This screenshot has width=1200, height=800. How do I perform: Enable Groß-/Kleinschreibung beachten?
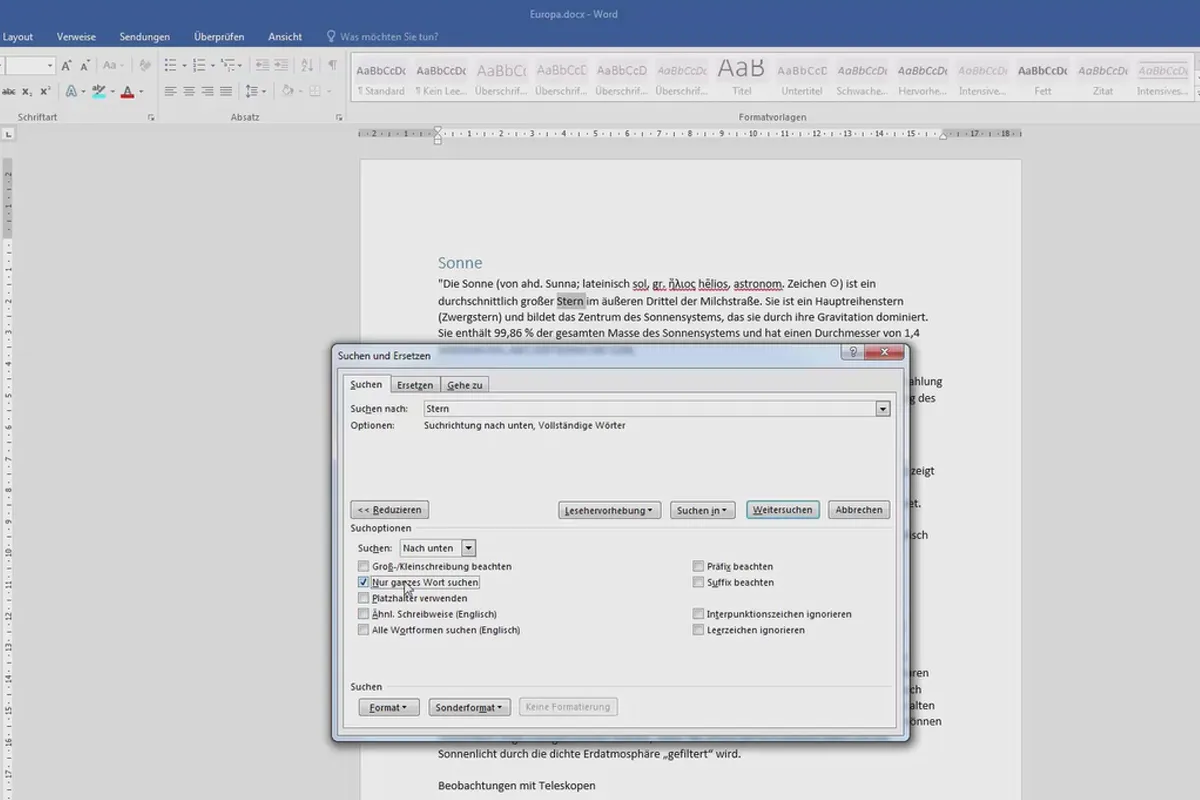[x=363, y=566]
